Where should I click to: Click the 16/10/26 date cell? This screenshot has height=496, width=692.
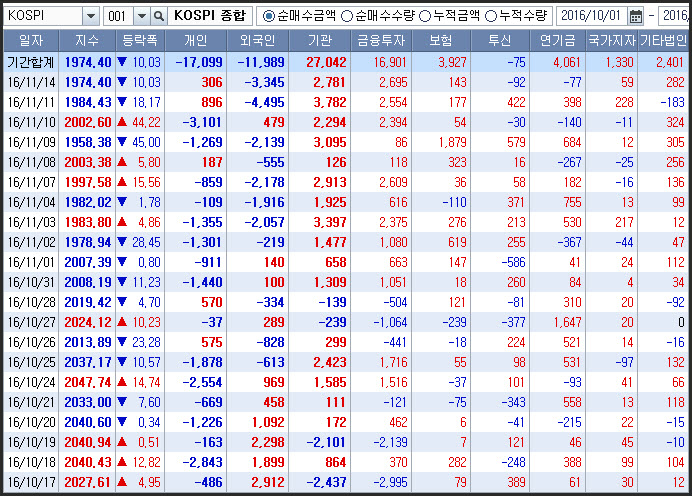(x=31, y=342)
